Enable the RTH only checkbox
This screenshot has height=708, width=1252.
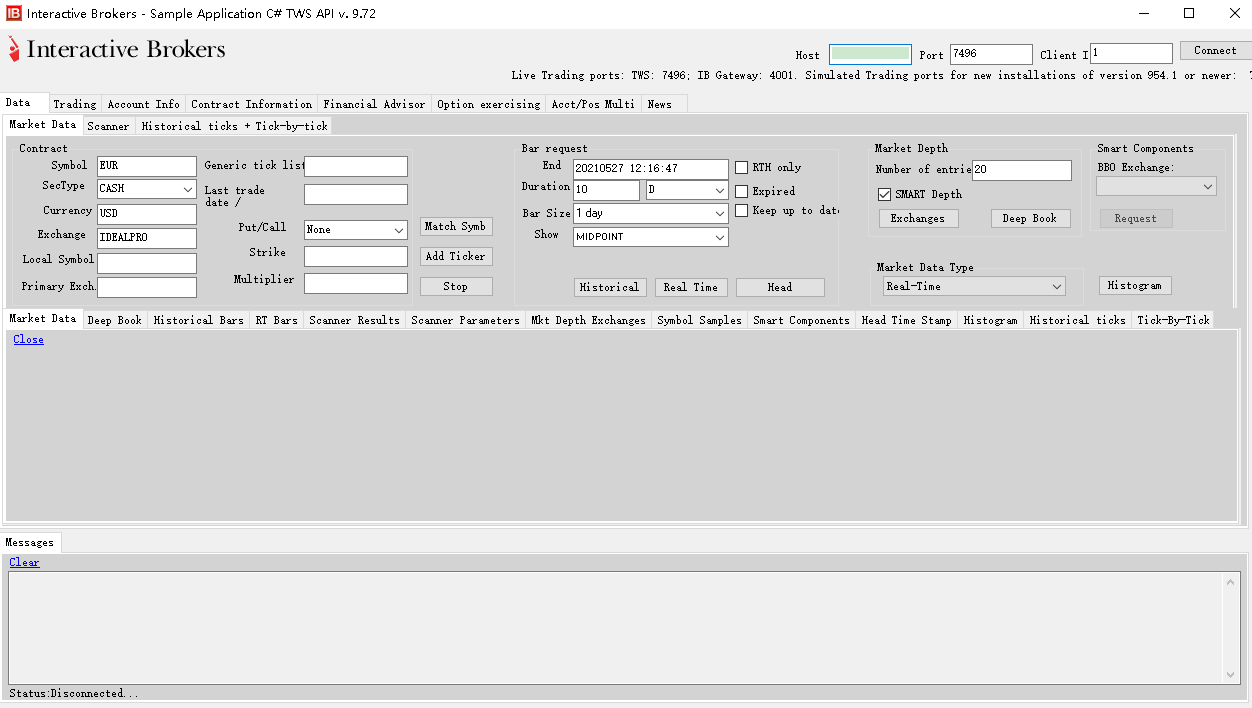point(742,167)
